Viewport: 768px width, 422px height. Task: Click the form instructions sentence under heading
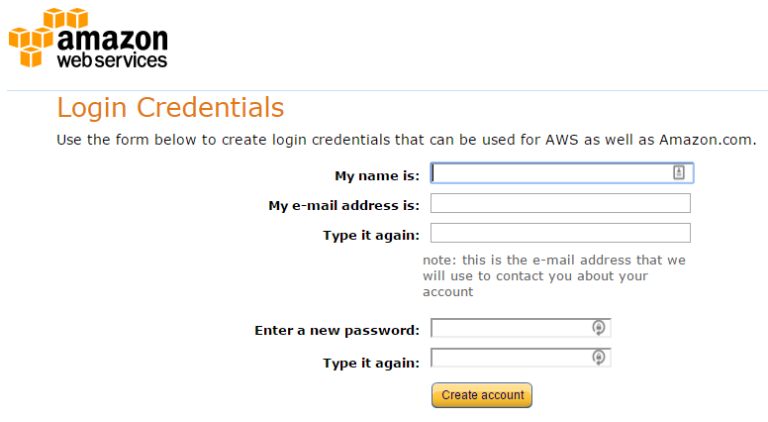406,140
